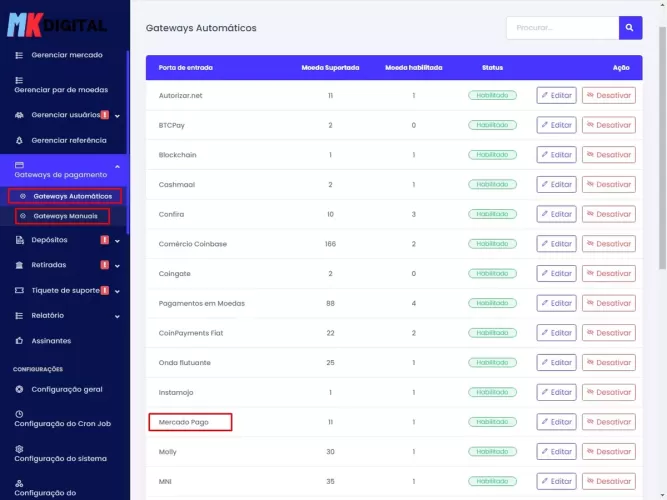
Task: Select Gateways Manuais submenu item
Action: click(65, 216)
